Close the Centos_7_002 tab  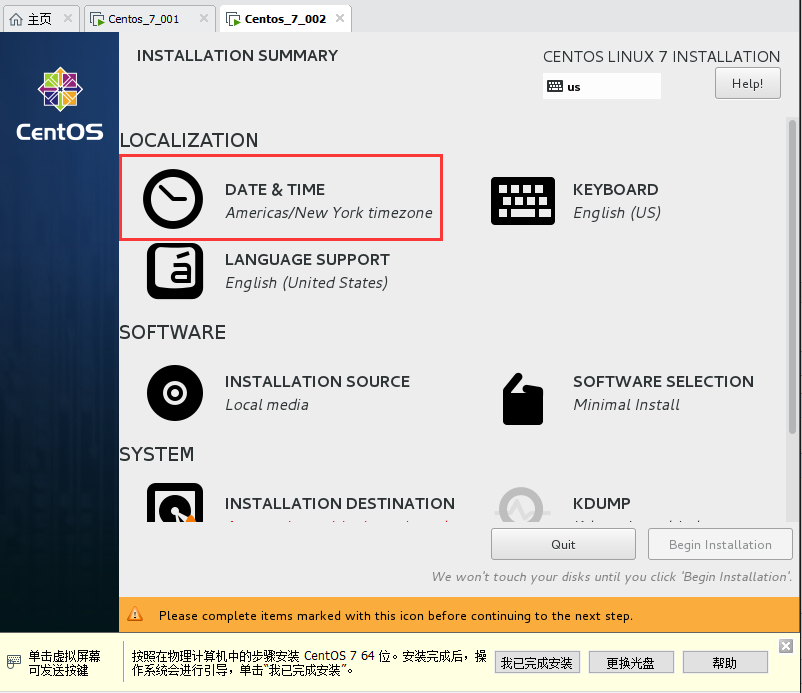tap(340, 18)
